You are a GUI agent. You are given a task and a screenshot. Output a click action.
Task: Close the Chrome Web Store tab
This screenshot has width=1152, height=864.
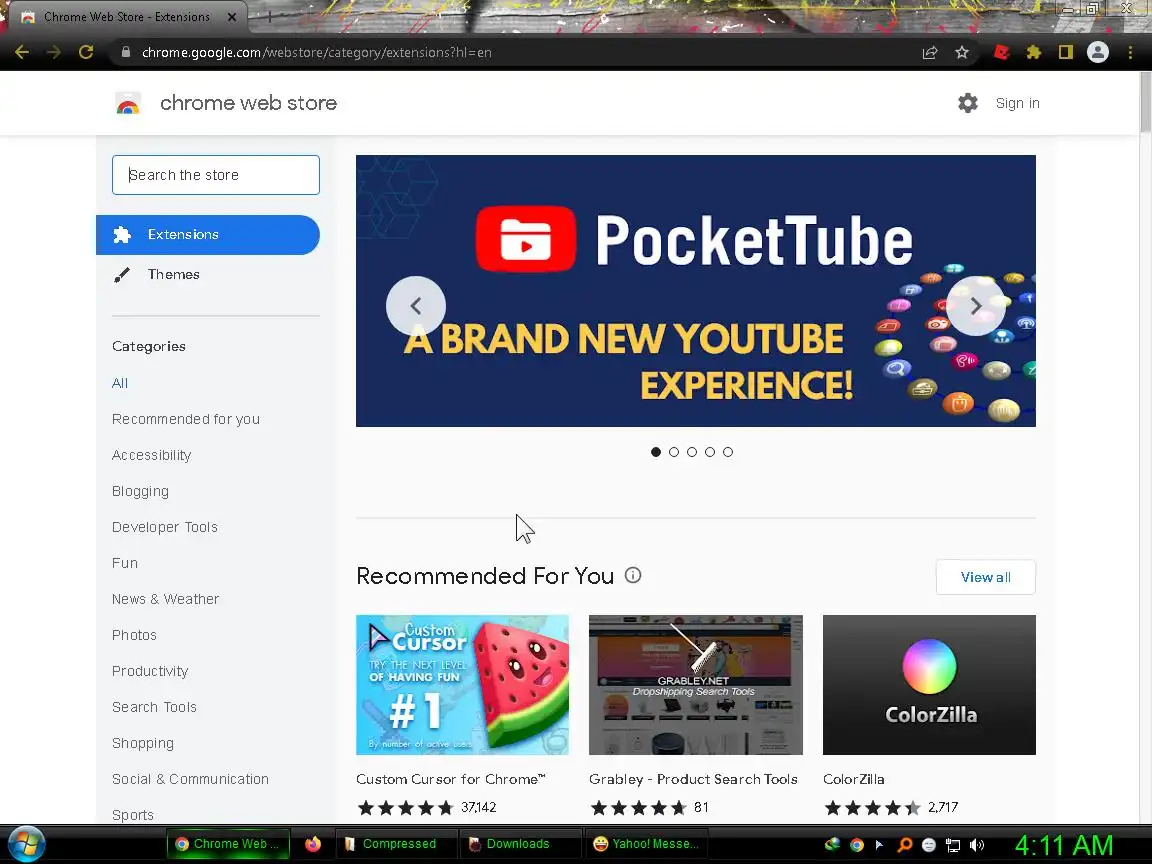click(x=231, y=17)
